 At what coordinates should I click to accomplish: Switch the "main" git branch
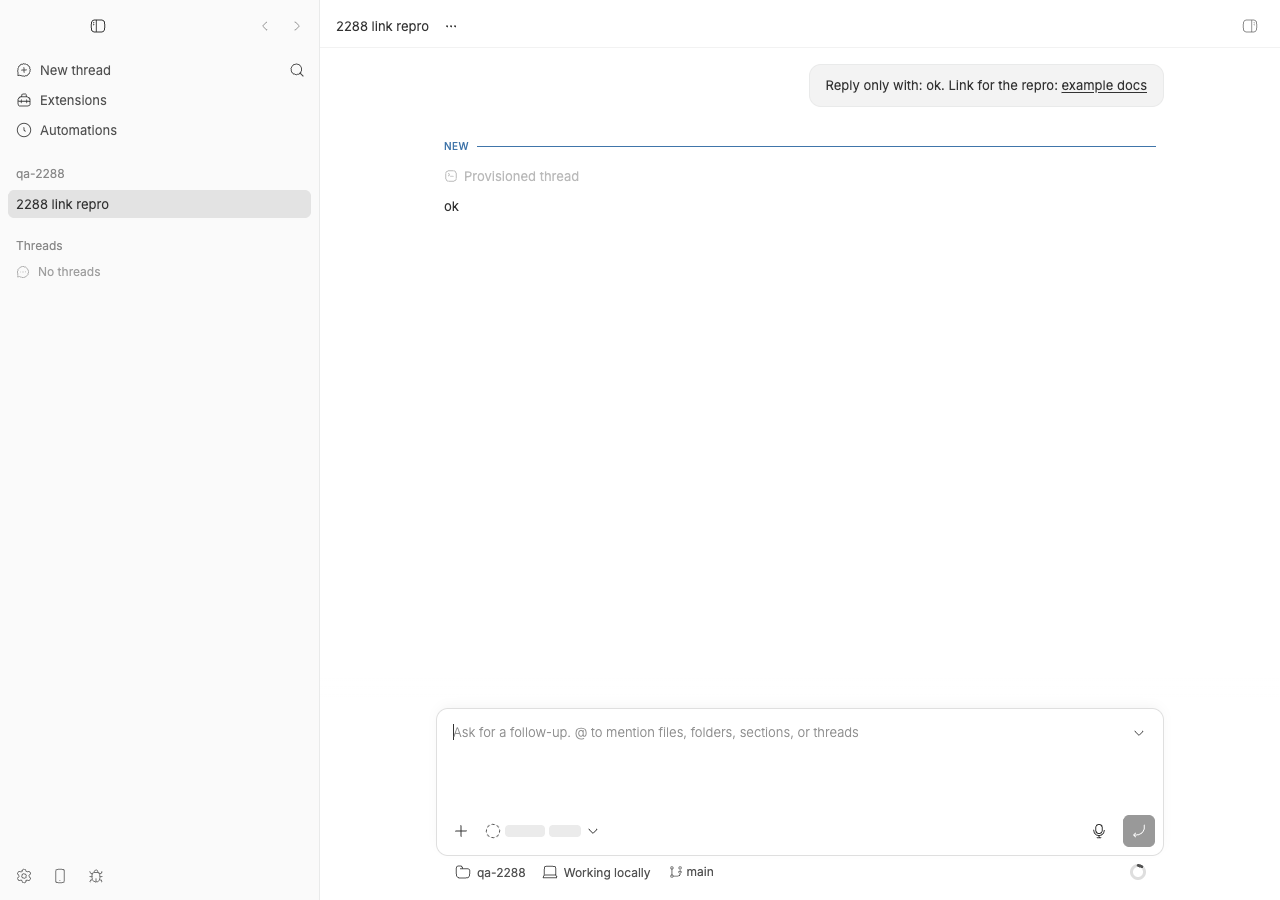[692, 873]
